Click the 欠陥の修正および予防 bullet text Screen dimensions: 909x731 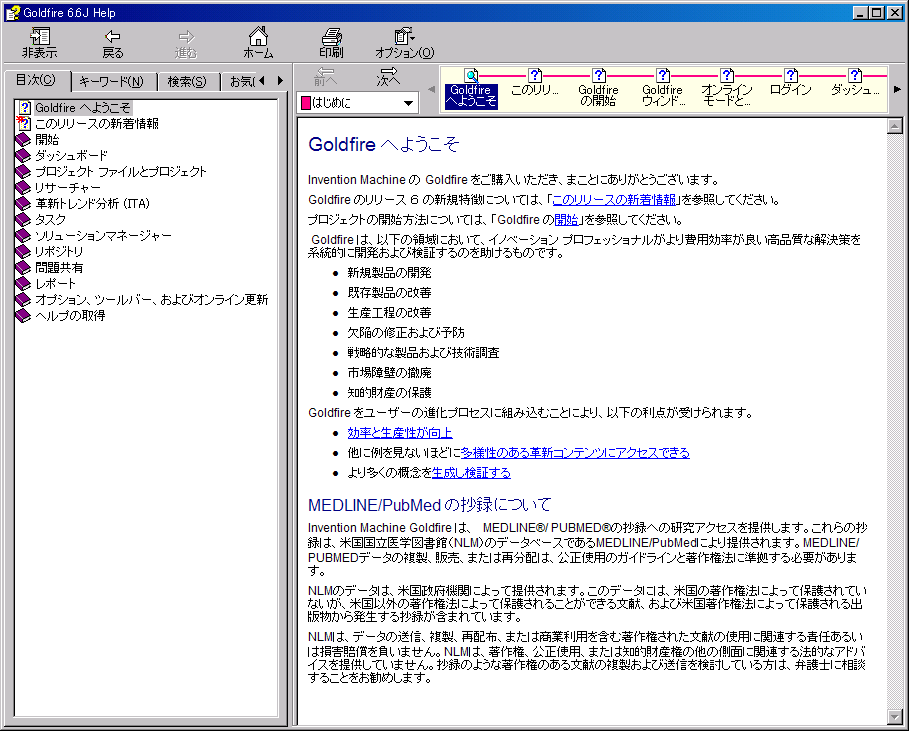point(406,333)
